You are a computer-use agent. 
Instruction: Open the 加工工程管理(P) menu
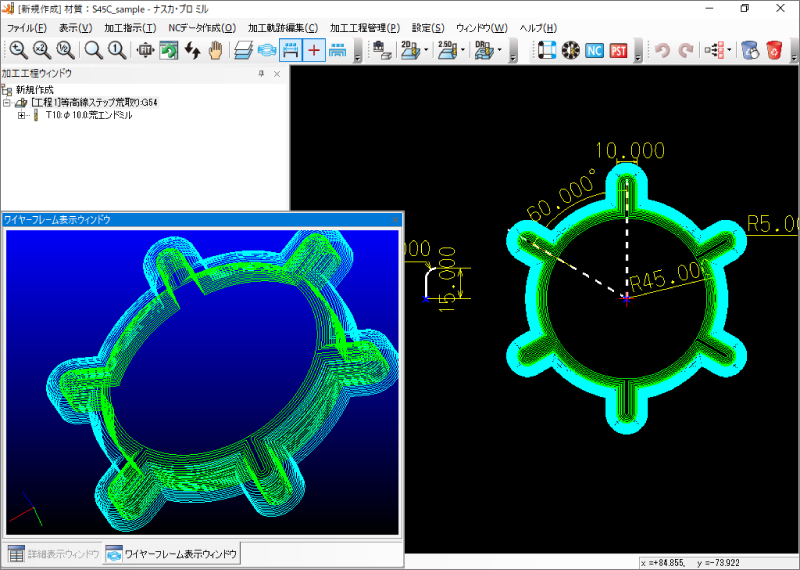coord(364,28)
